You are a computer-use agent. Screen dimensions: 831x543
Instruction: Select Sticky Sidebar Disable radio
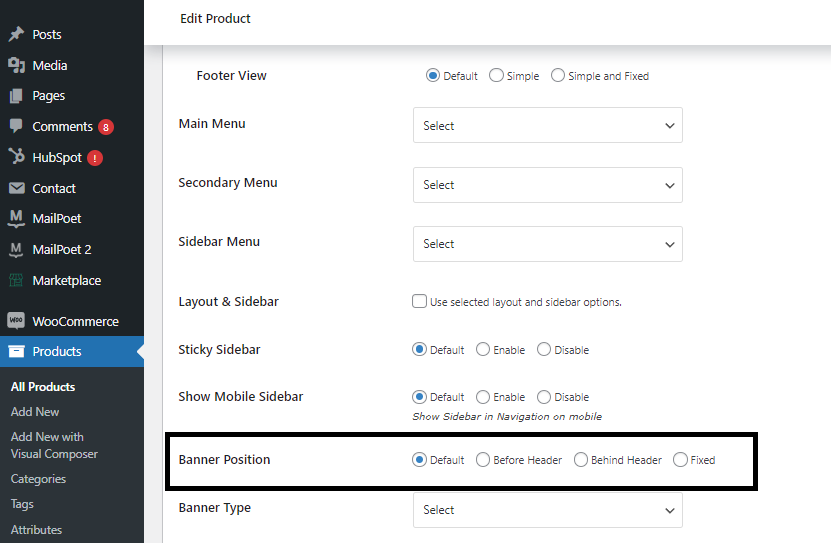pos(544,349)
